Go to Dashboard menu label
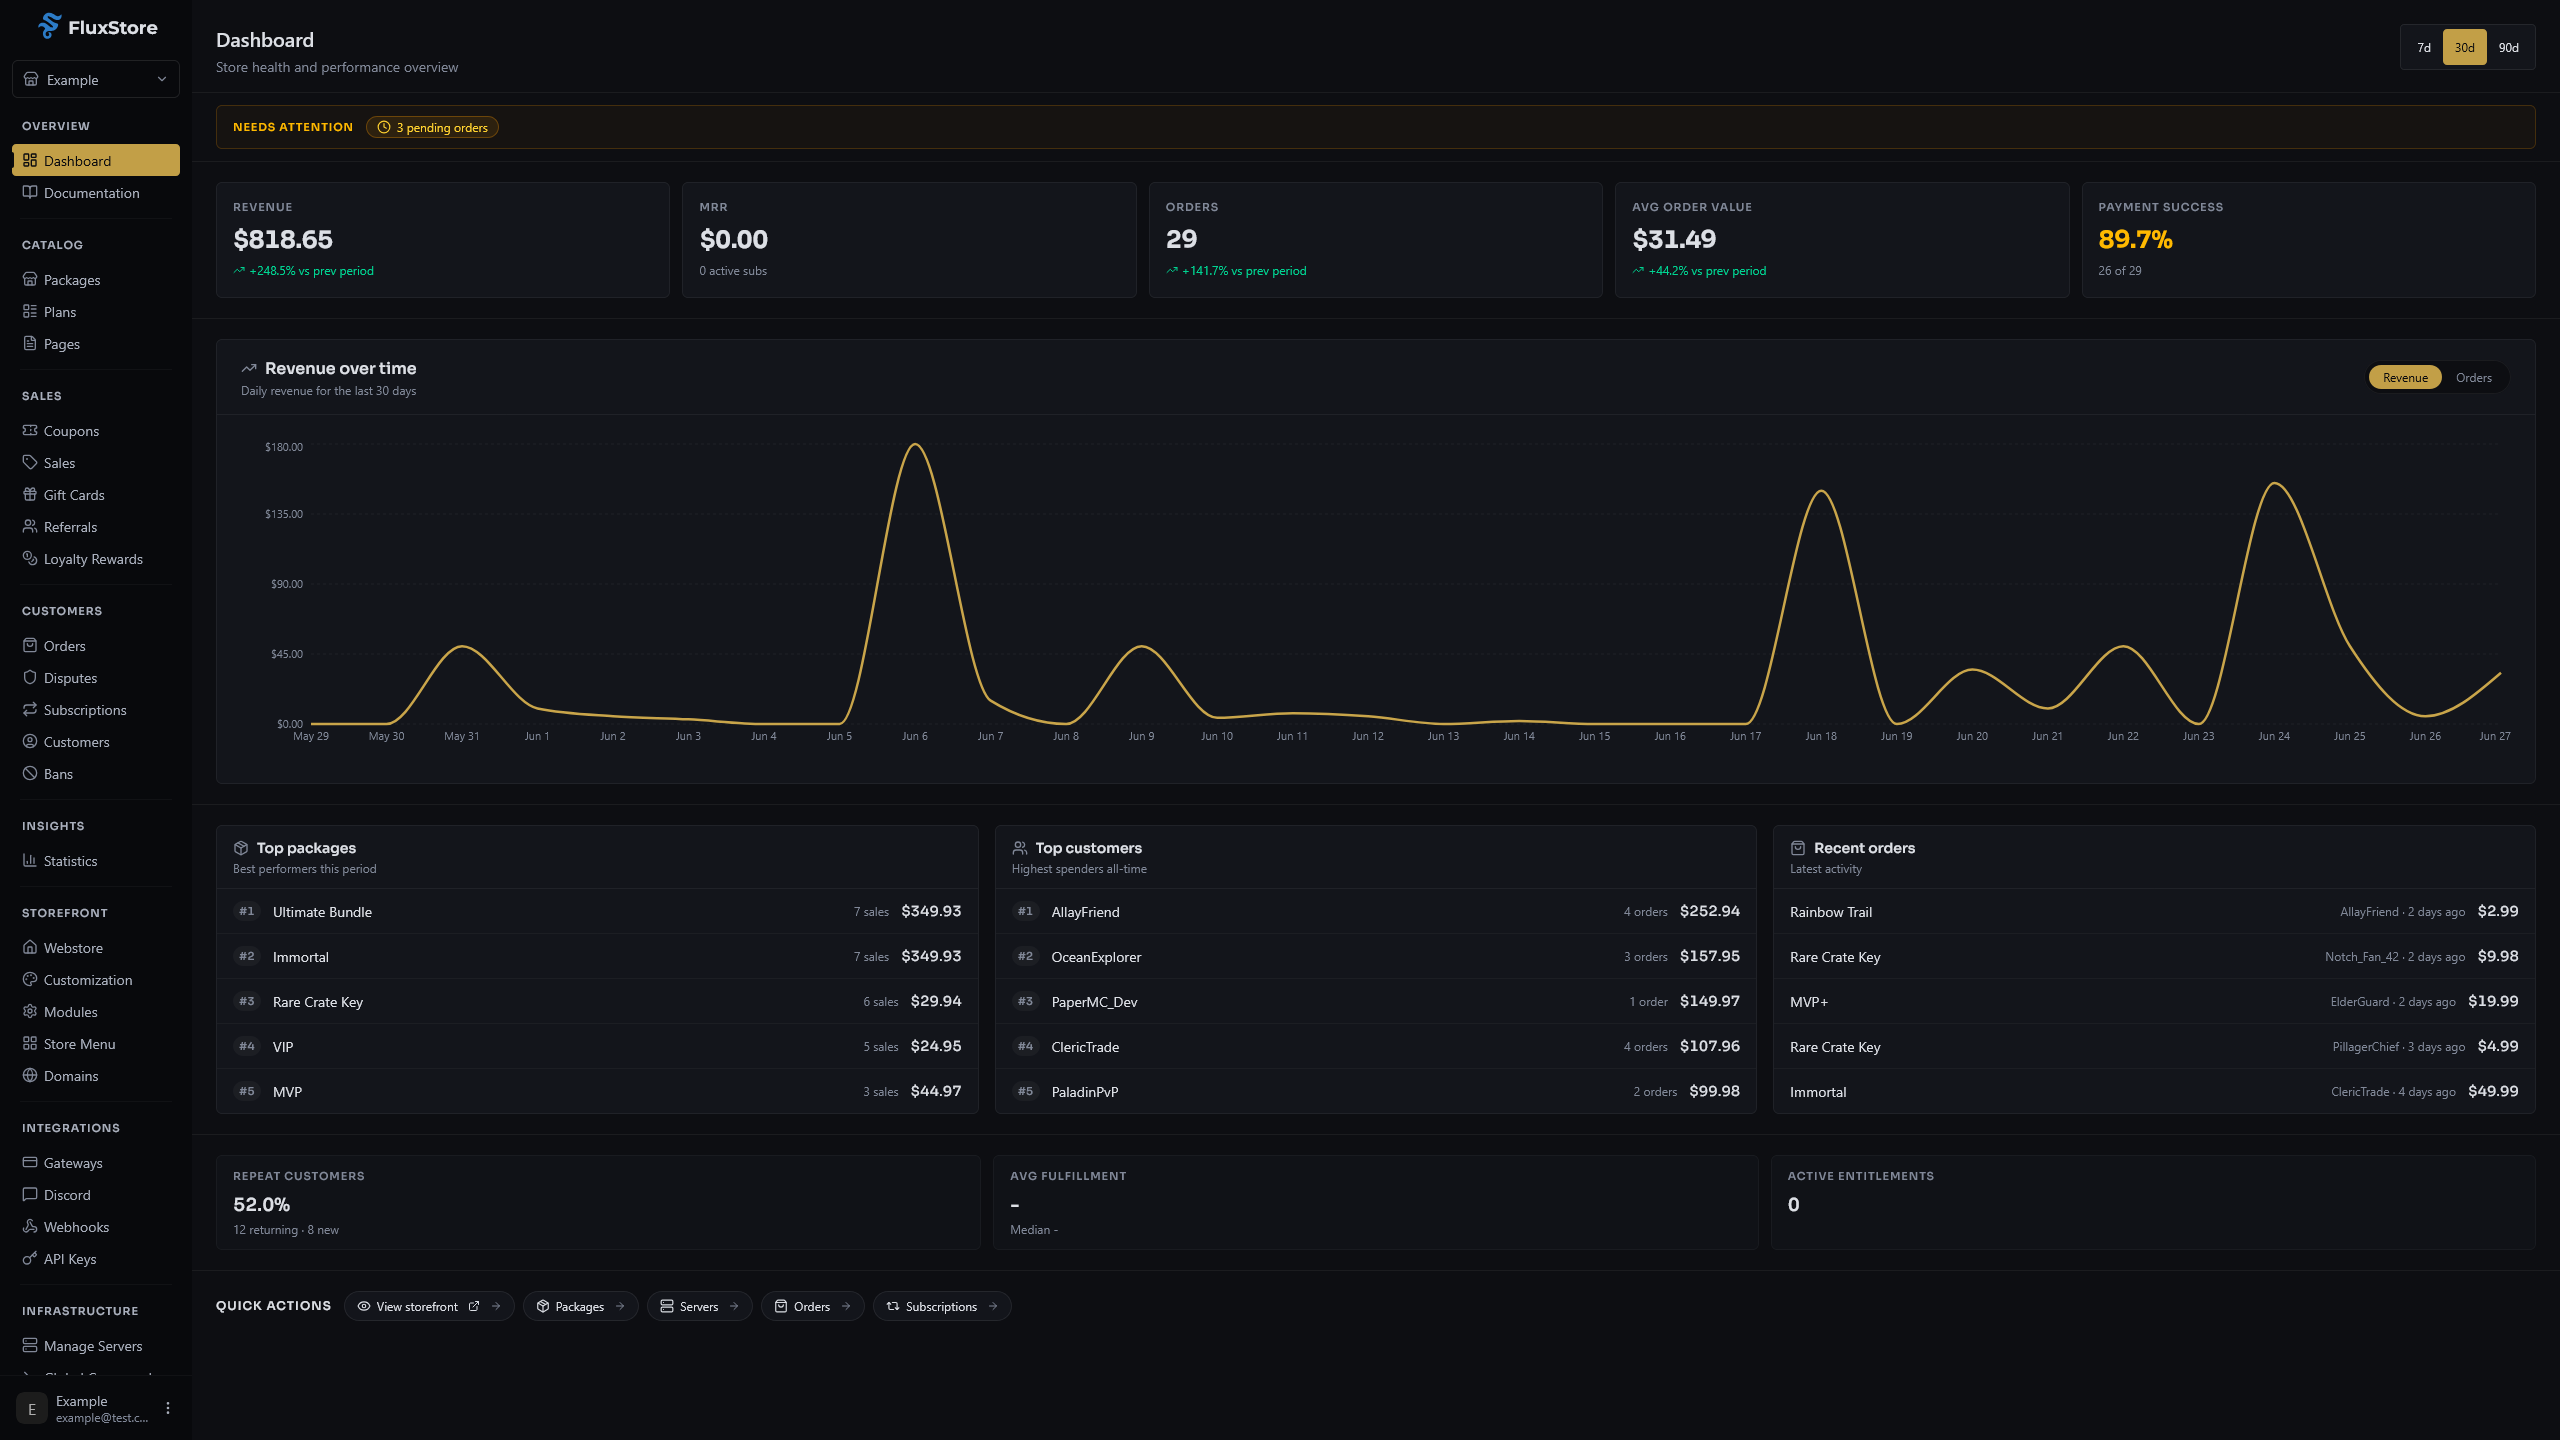Screen dimensions: 2560x1440 point(78,161)
